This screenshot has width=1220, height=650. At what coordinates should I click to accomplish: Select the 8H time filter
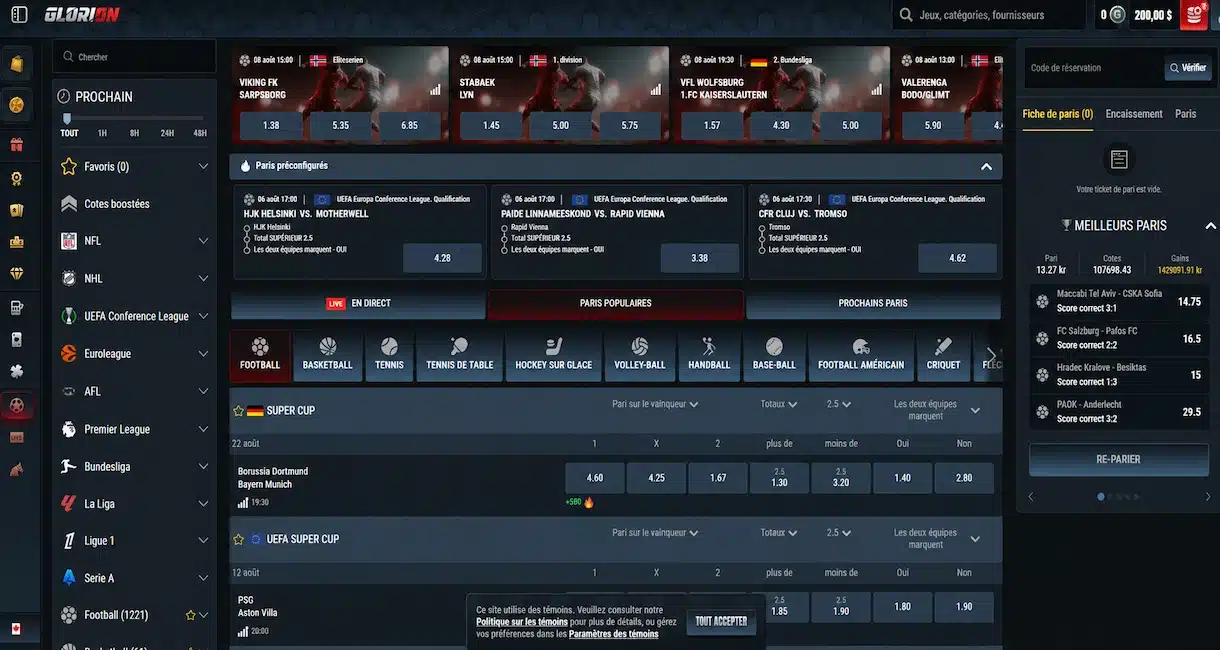(x=134, y=133)
